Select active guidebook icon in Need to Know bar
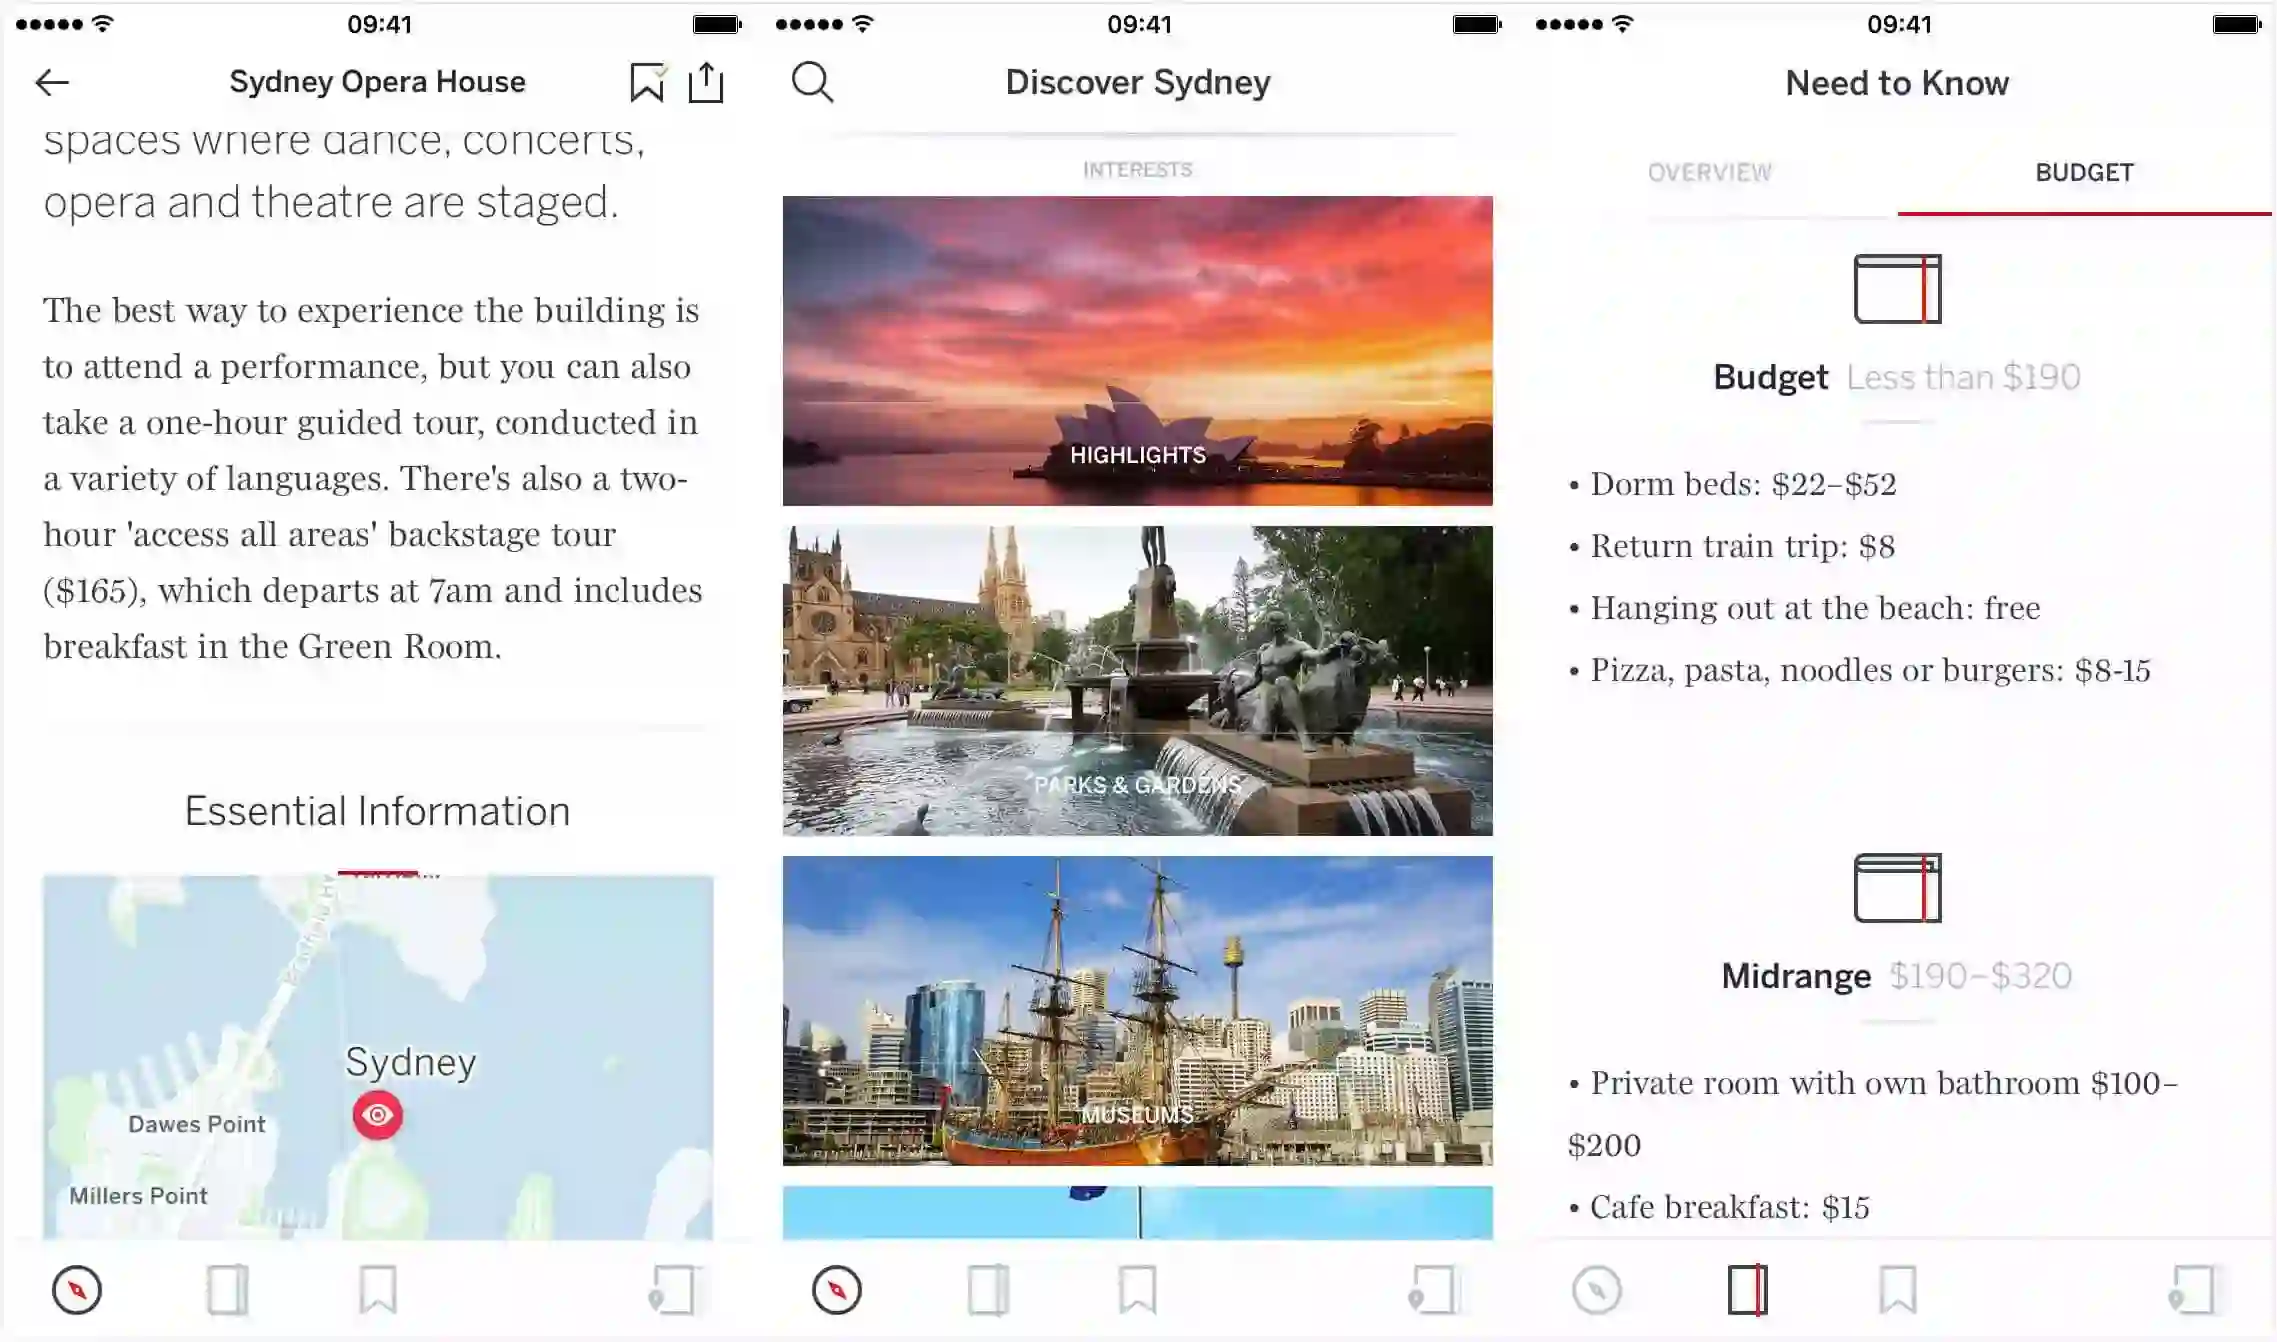This screenshot has height=1342, width=2277. pos(1747,1290)
